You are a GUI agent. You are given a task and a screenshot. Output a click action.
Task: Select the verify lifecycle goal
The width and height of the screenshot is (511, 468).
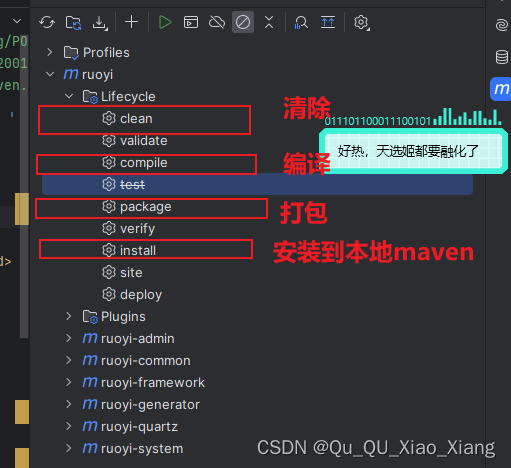pos(137,229)
